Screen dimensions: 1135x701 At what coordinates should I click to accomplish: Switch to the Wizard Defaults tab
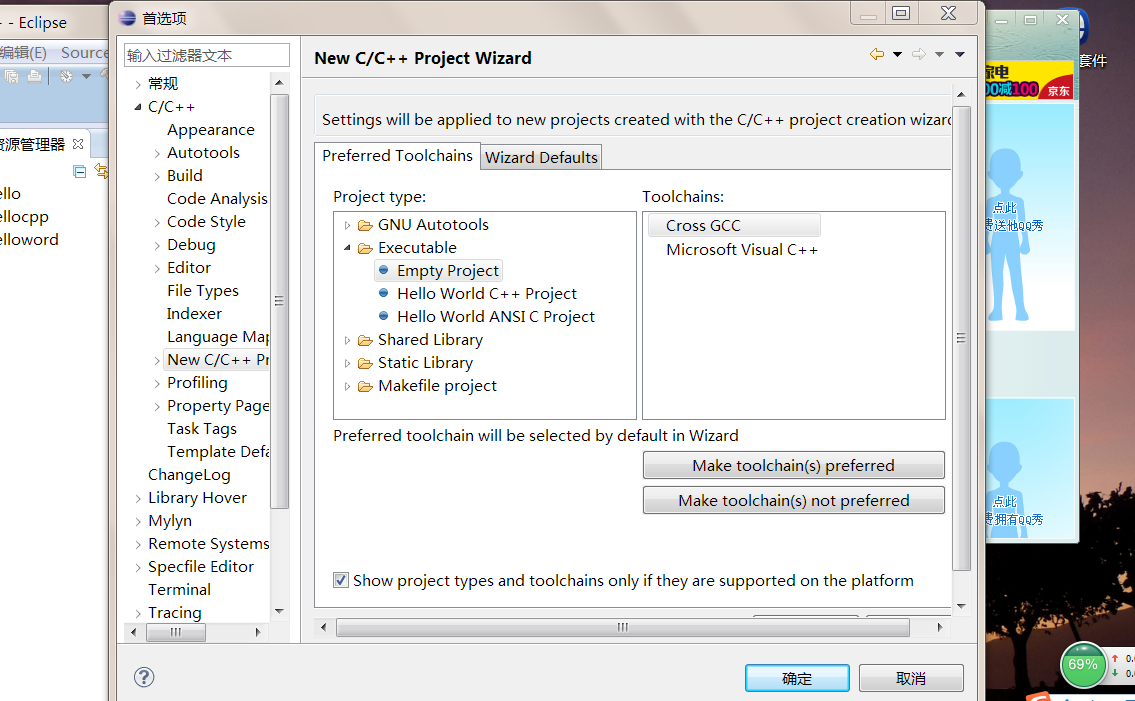[x=541, y=157]
